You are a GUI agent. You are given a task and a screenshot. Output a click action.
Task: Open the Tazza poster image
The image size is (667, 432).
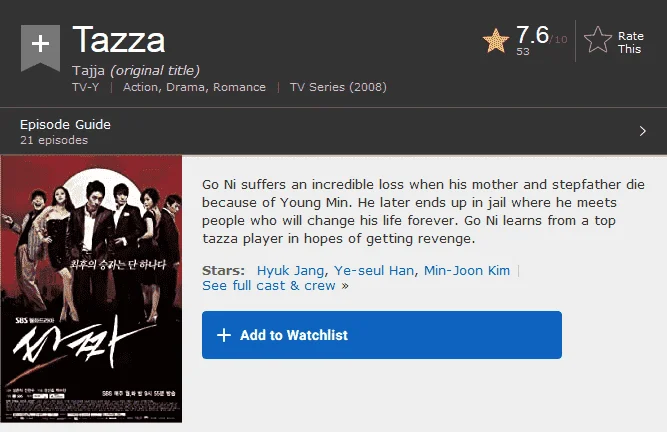click(91, 289)
